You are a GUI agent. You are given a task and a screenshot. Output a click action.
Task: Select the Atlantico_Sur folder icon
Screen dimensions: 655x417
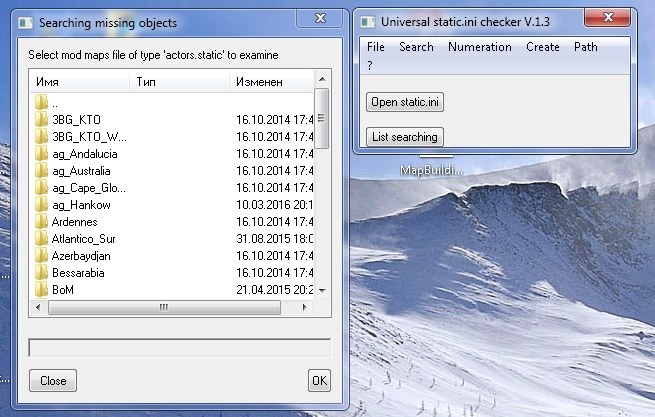[x=41, y=239]
